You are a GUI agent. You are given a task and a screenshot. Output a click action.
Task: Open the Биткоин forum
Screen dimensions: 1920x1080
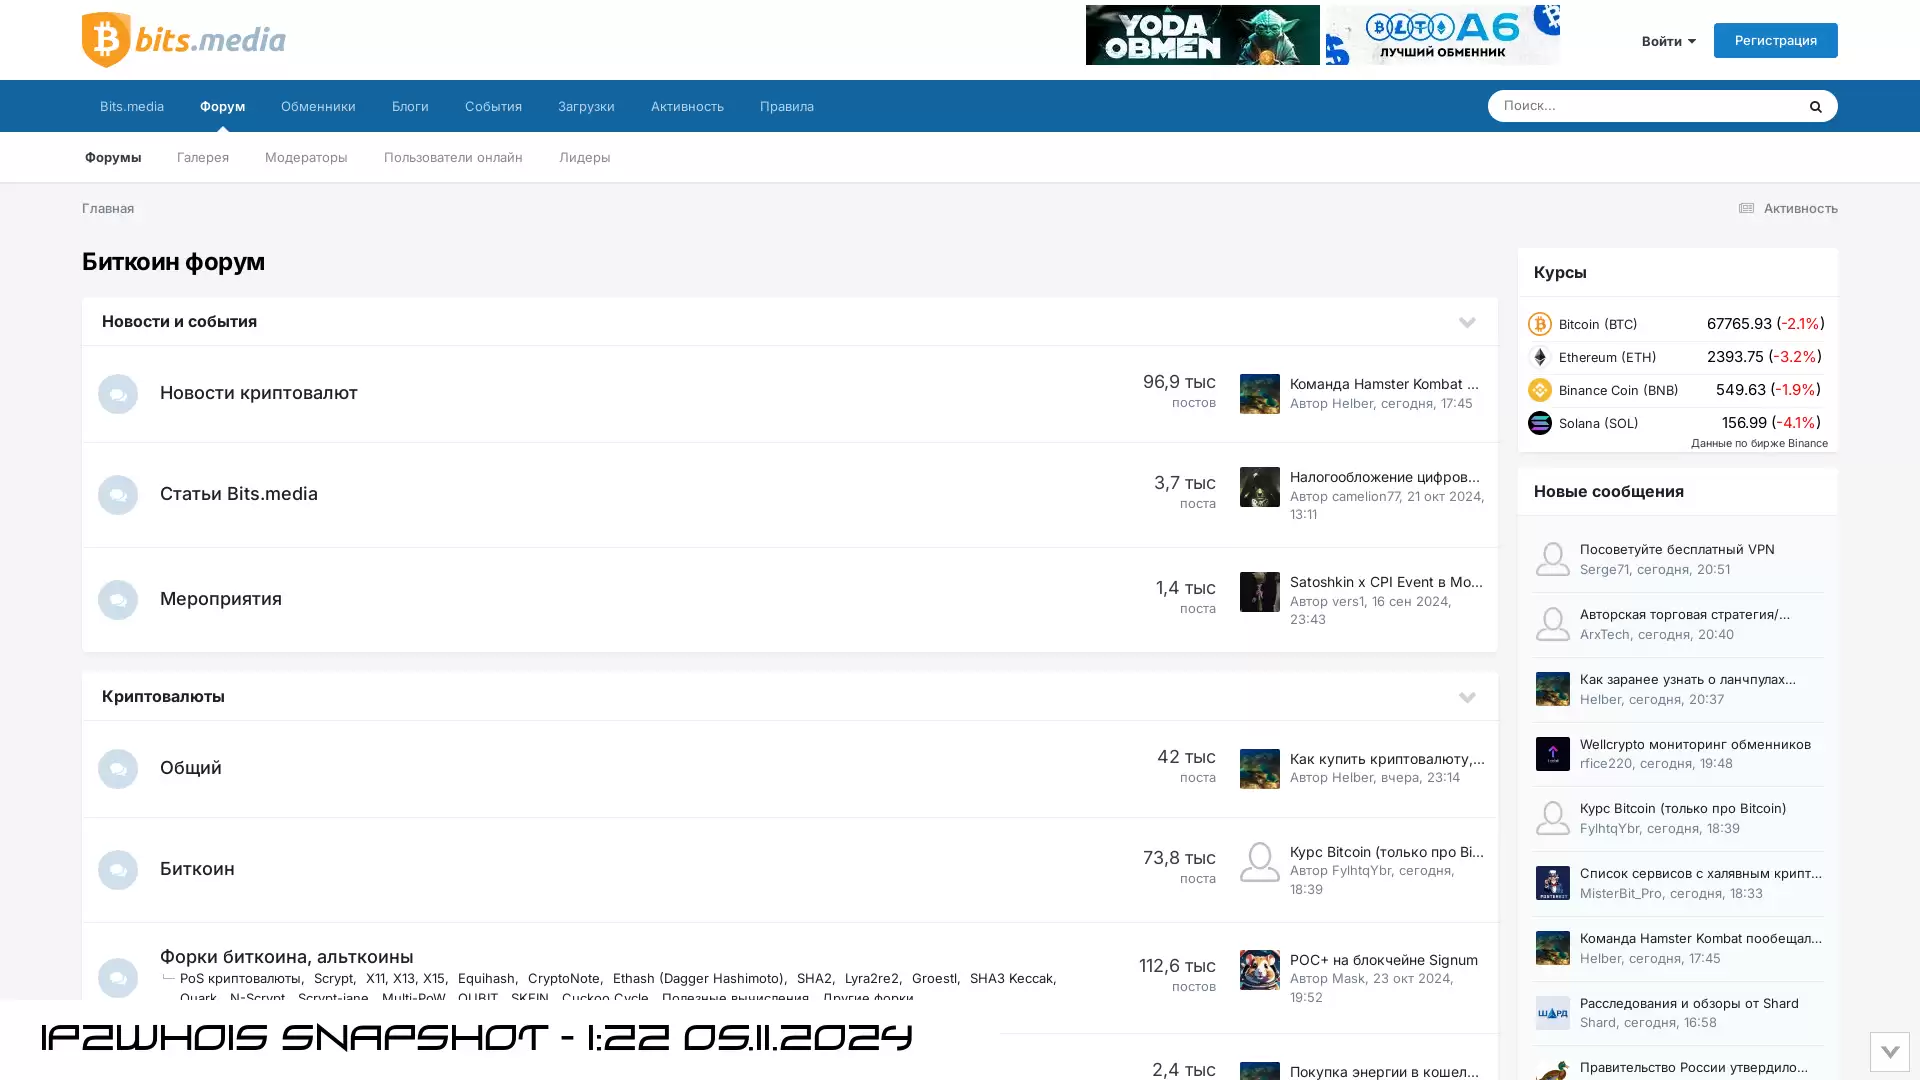point(197,869)
